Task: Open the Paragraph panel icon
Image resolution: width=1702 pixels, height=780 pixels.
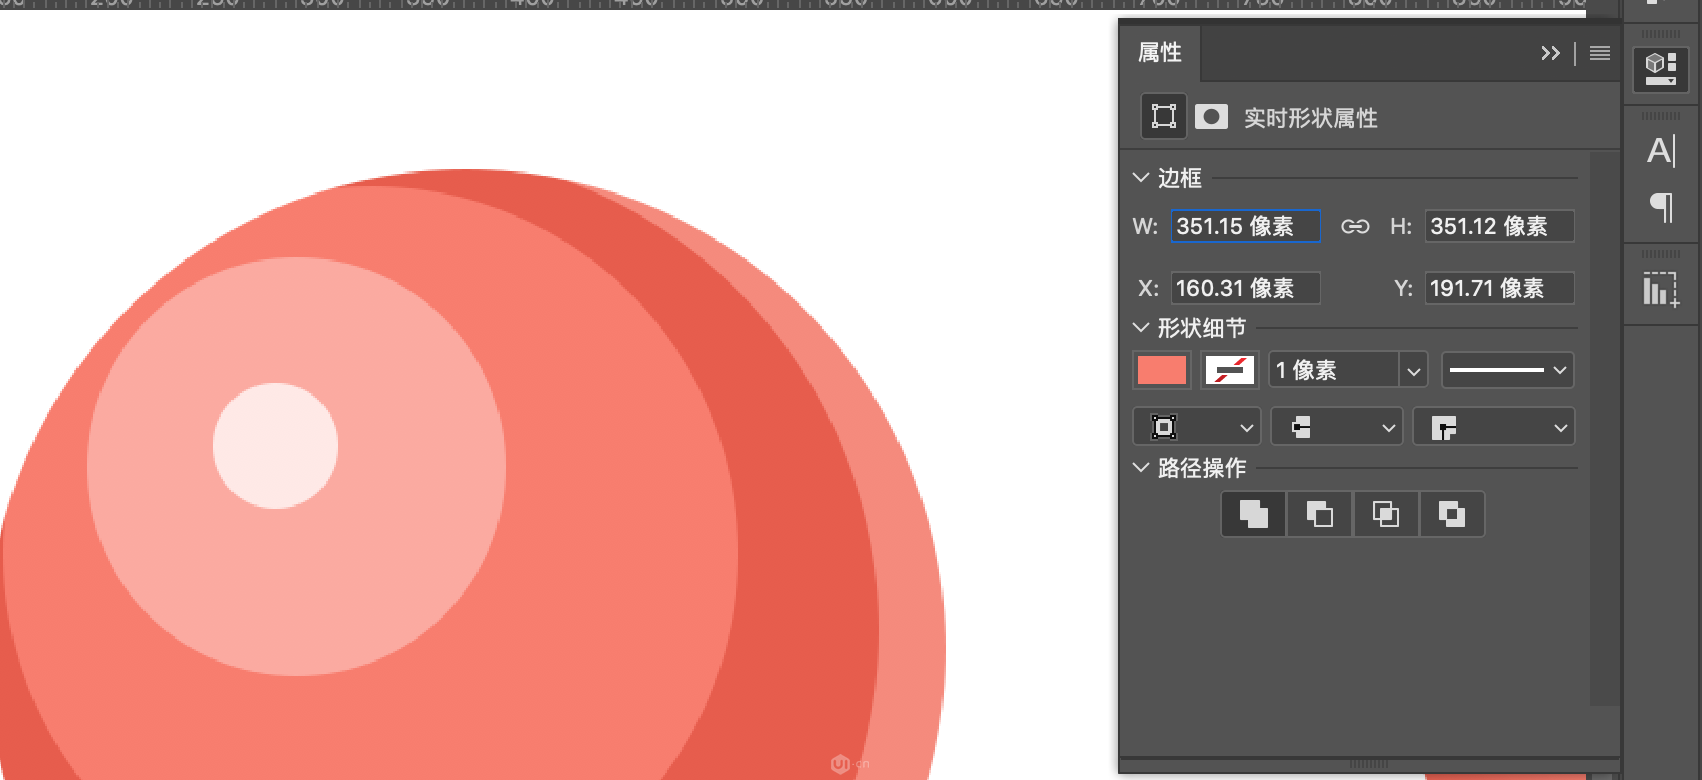Action: [1661, 207]
